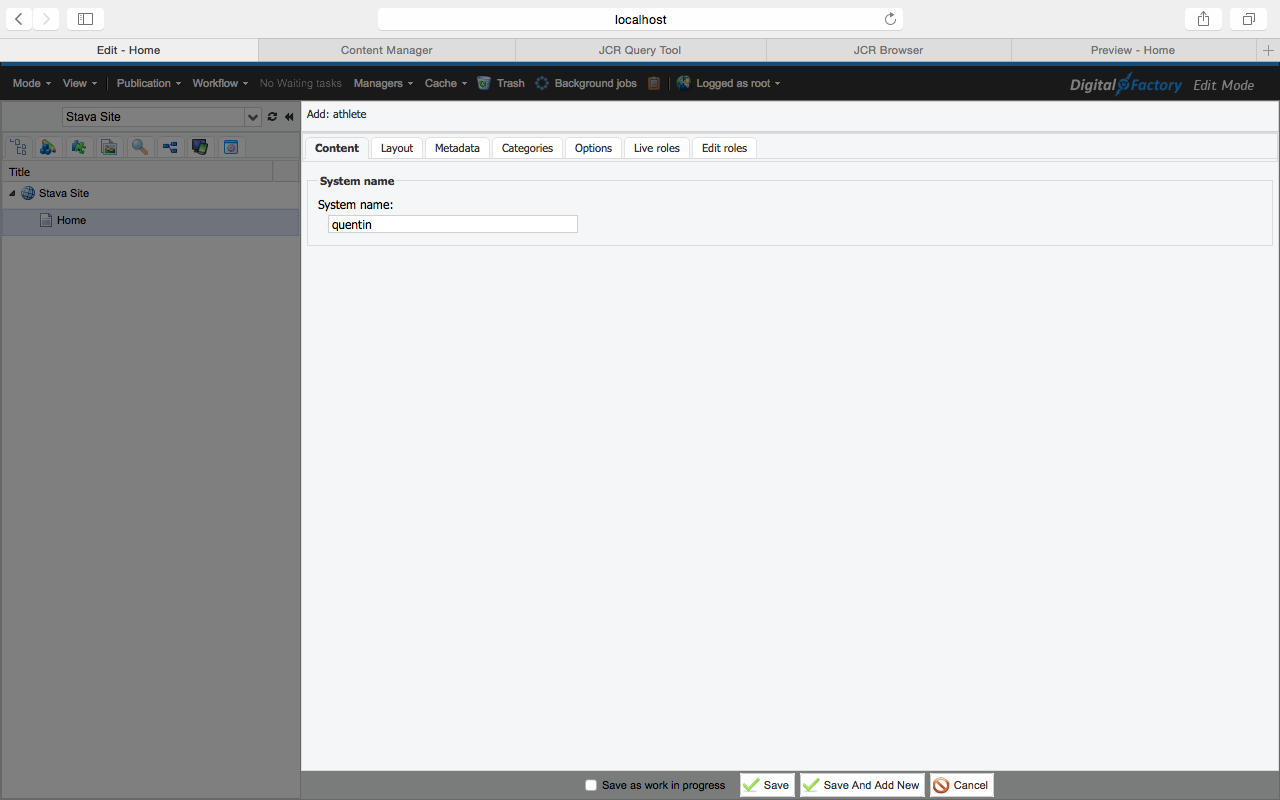Open the images files panel tab

click(x=109, y=147)
